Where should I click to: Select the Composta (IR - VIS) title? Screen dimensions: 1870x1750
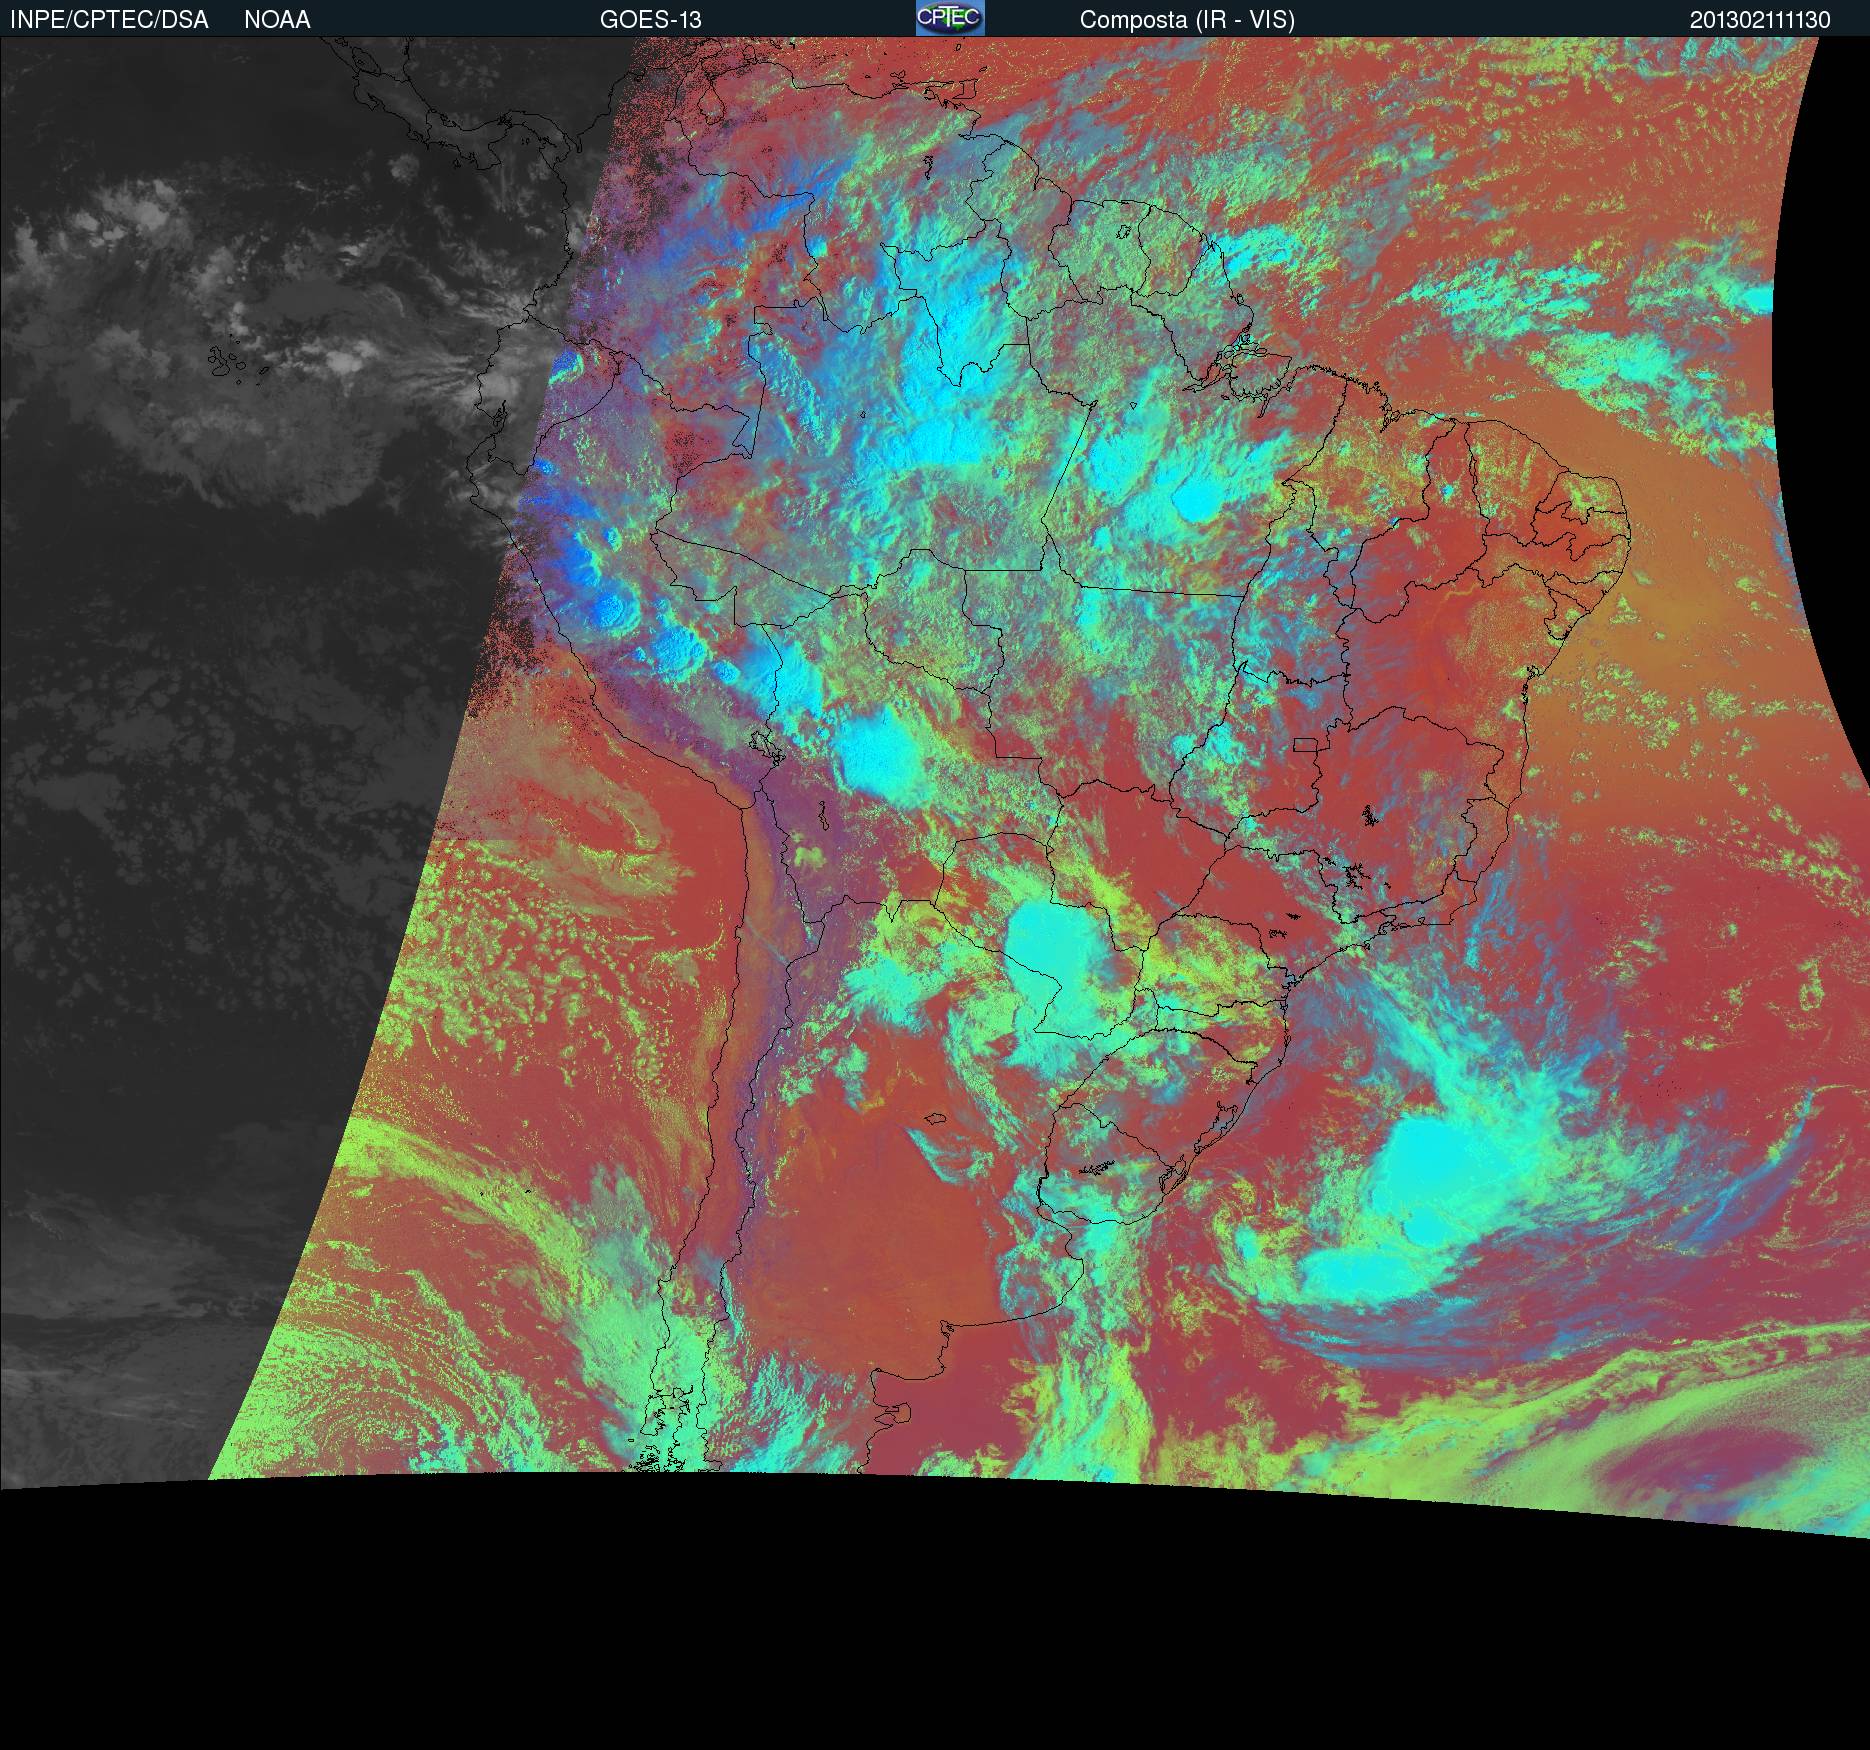pos(1187,20)
